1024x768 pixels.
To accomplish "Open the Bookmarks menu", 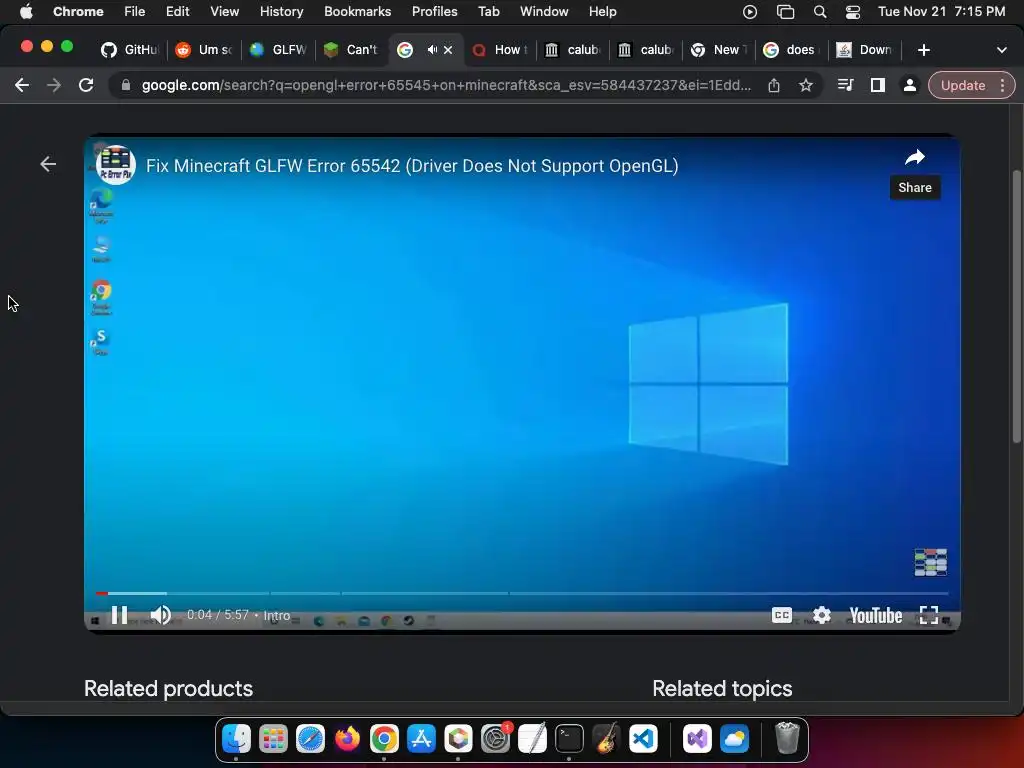I will pos(357,12).
